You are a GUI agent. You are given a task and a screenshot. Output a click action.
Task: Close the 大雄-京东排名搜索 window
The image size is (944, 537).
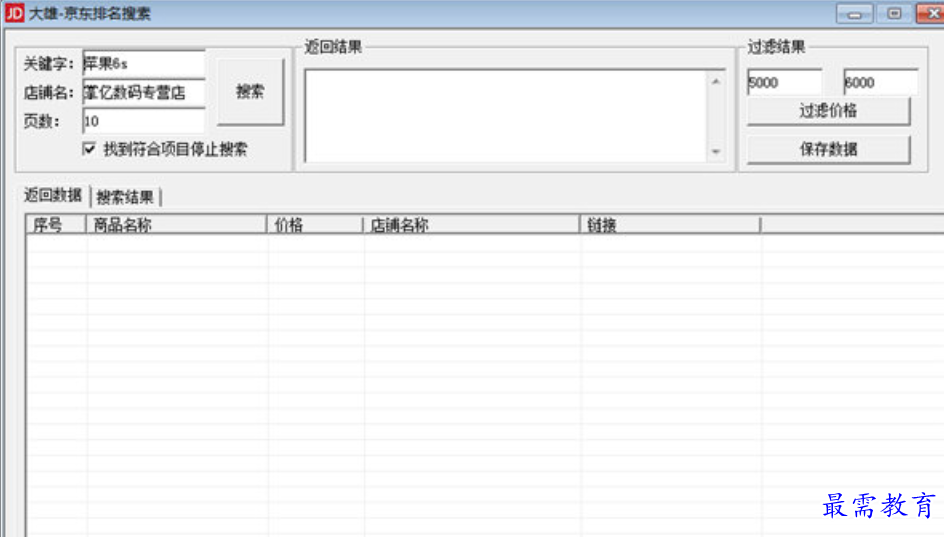pos(931,13)
